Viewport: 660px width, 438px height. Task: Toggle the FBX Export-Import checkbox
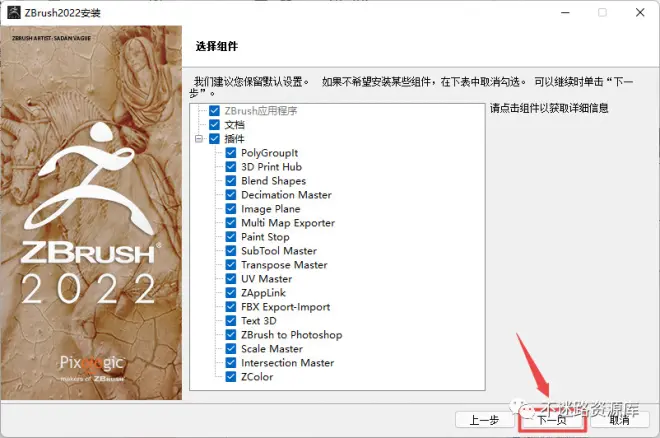click(231, 306)
